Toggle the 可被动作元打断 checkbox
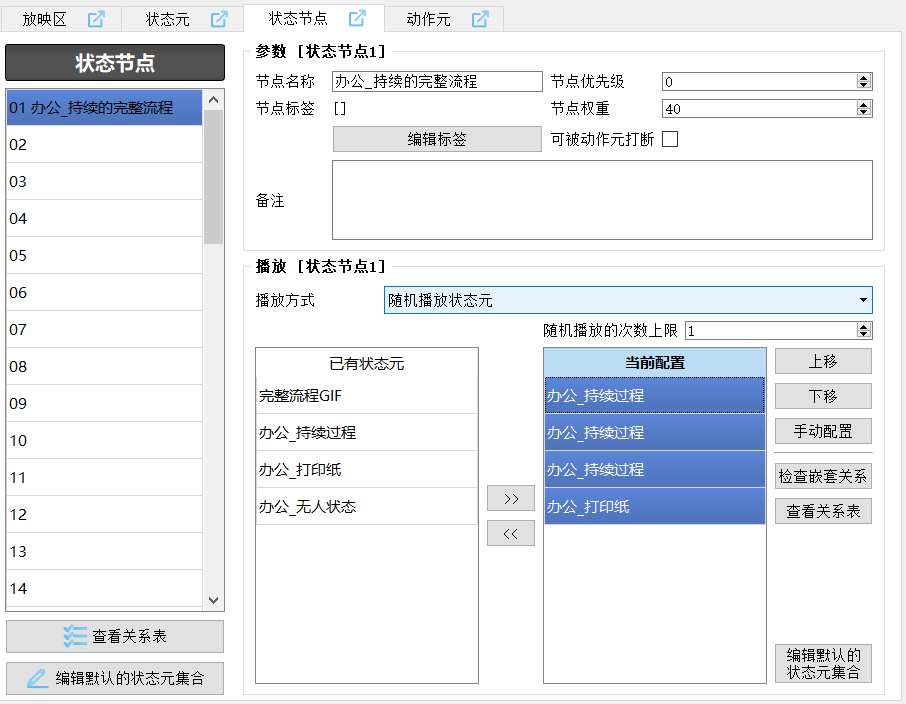 coord(670,139)
